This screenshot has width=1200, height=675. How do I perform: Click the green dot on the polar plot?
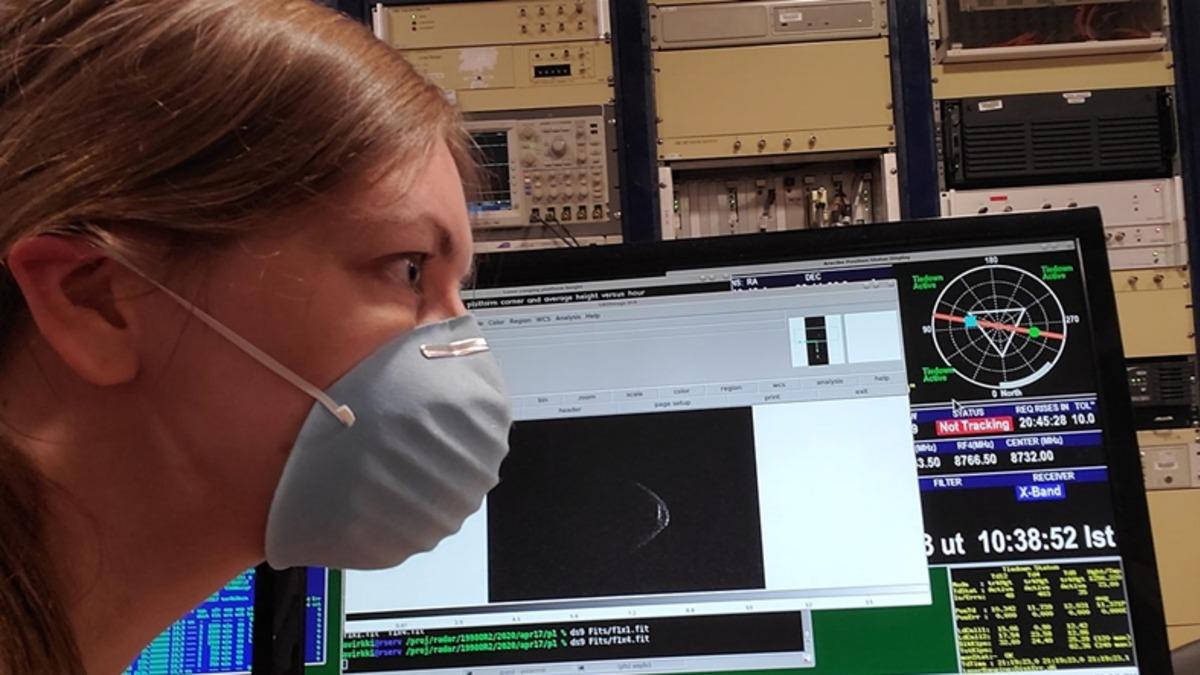tap(1034, 332)
